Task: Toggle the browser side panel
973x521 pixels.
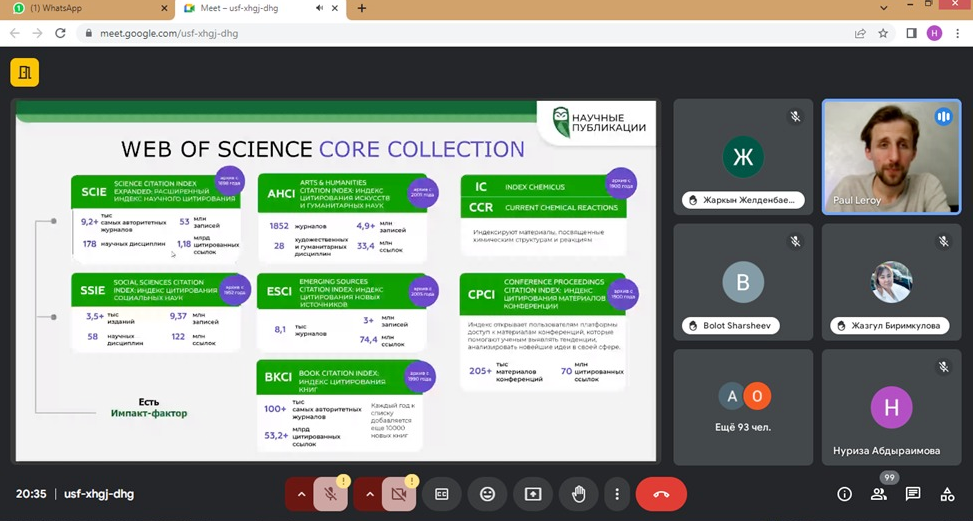Action: [912, 33]
